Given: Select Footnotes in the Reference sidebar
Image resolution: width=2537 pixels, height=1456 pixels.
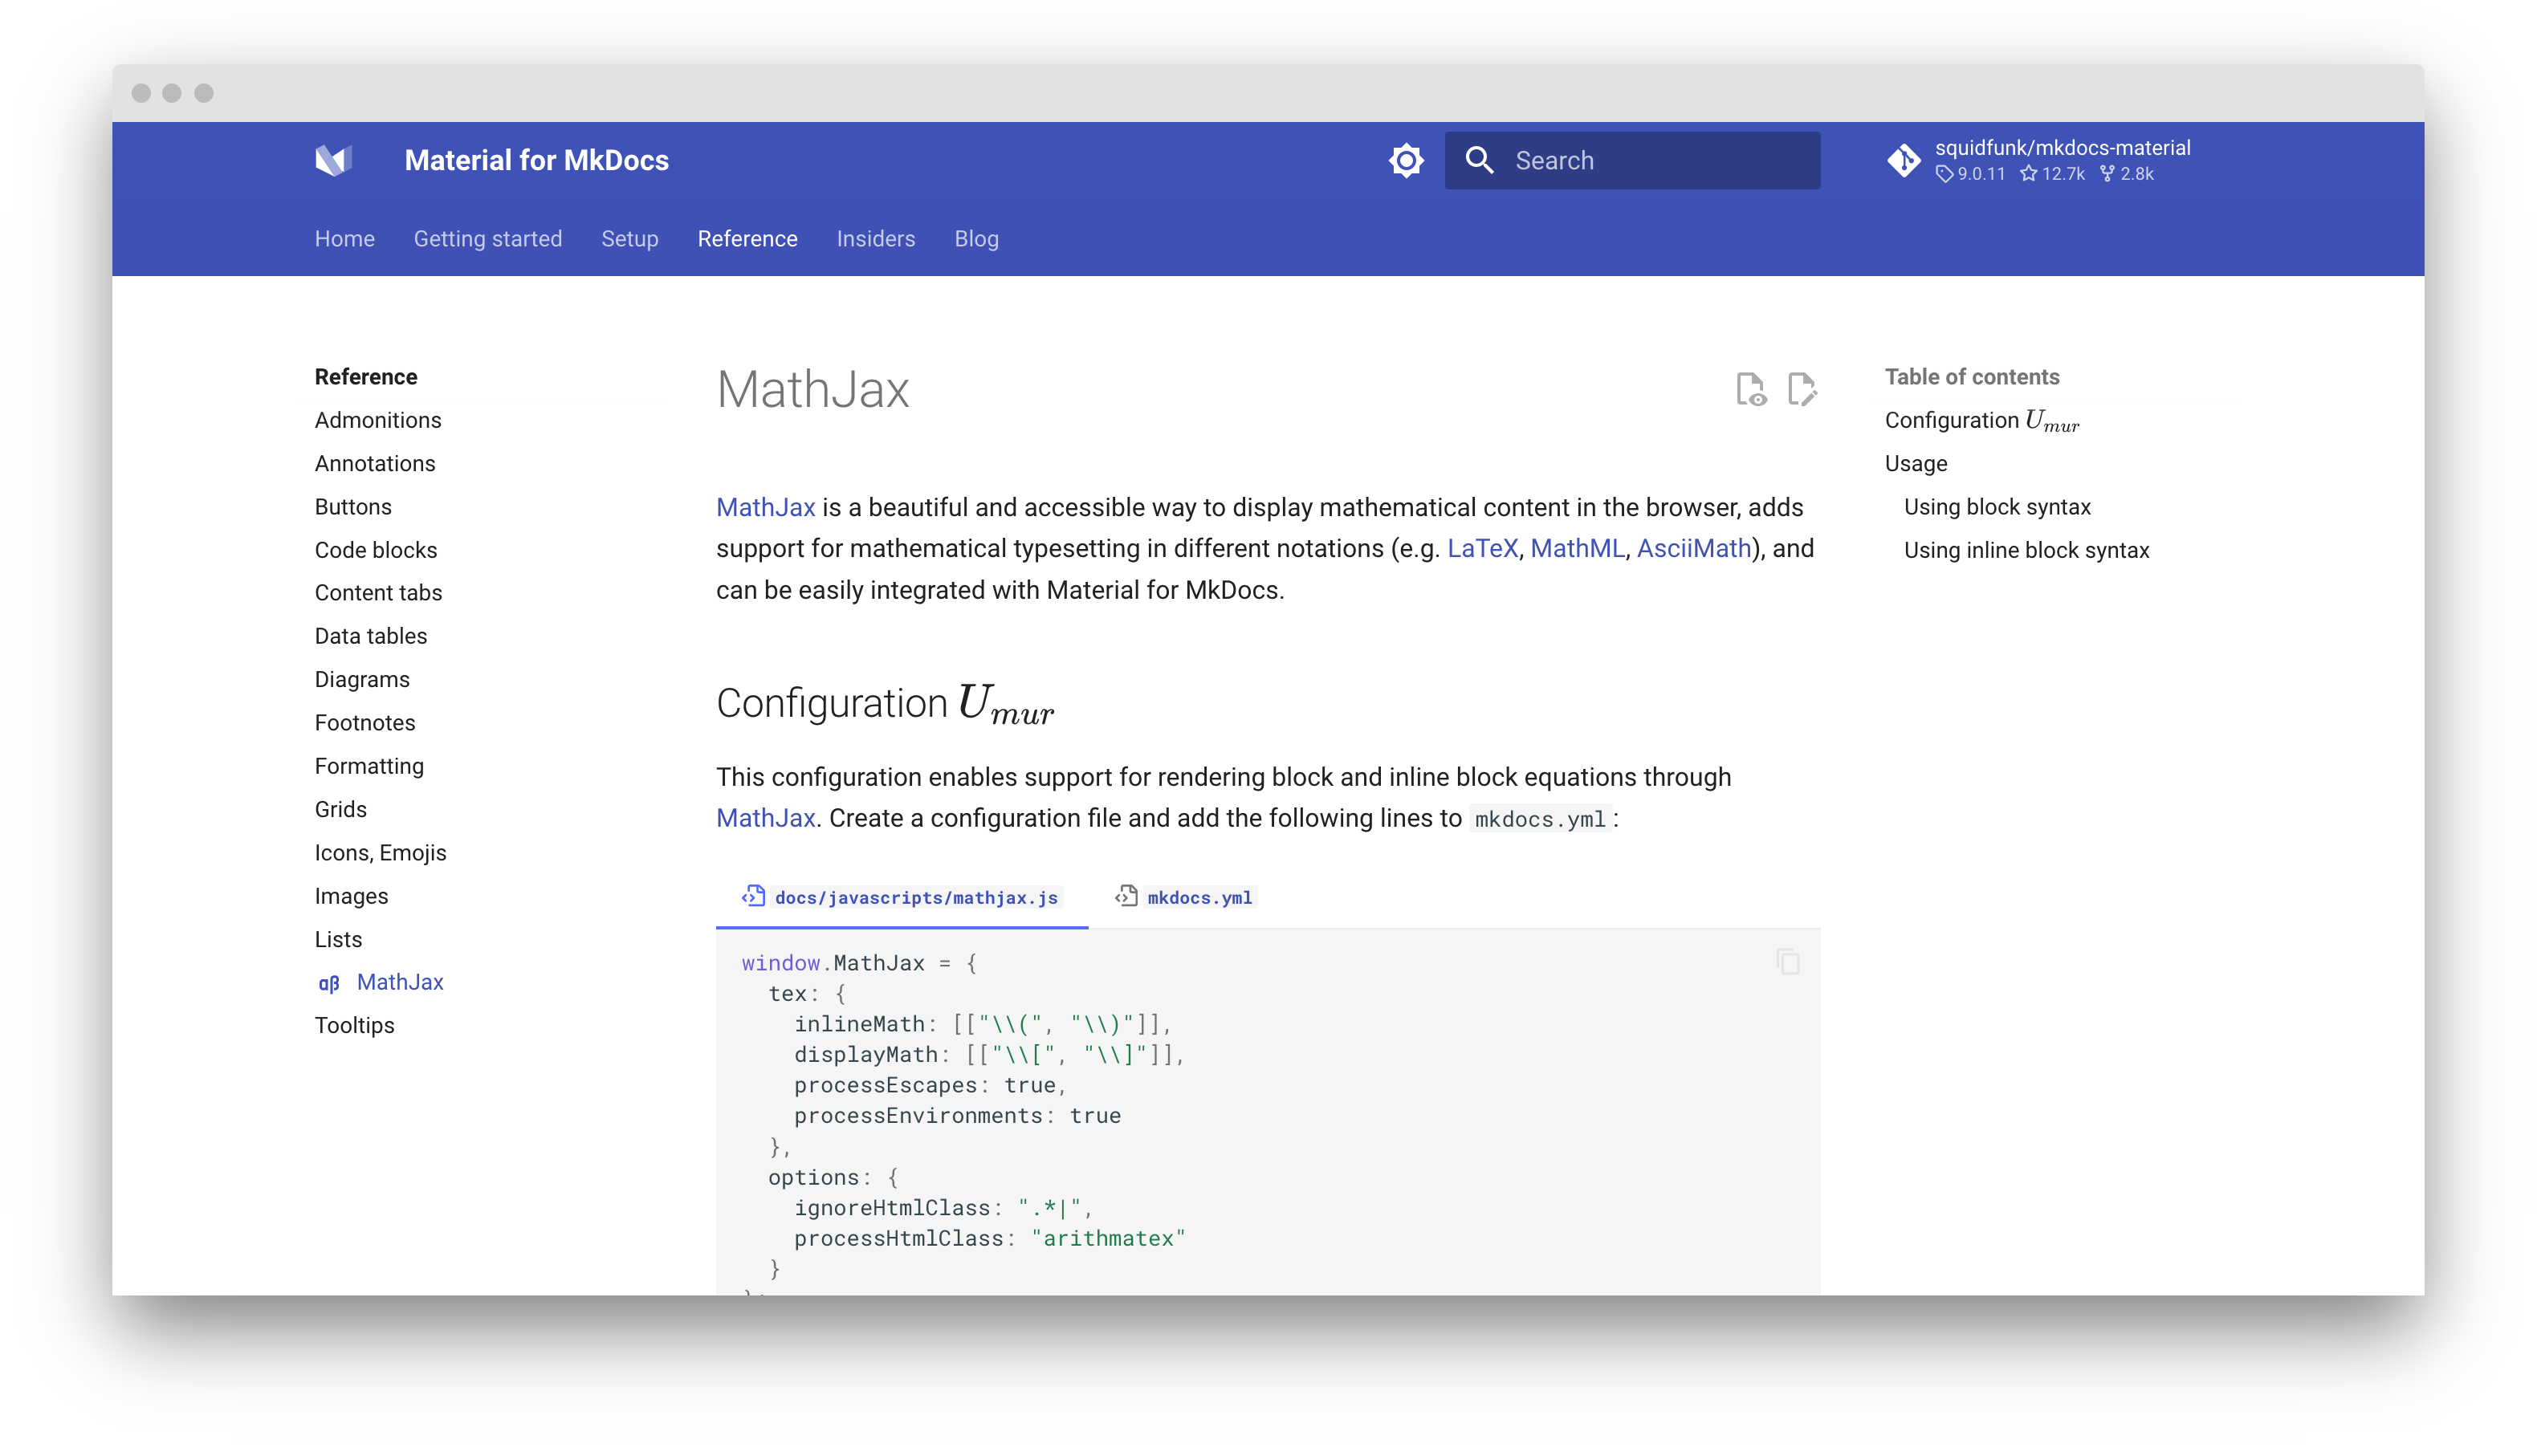Looking at the screenshot, I should click(x=364, y=722).
